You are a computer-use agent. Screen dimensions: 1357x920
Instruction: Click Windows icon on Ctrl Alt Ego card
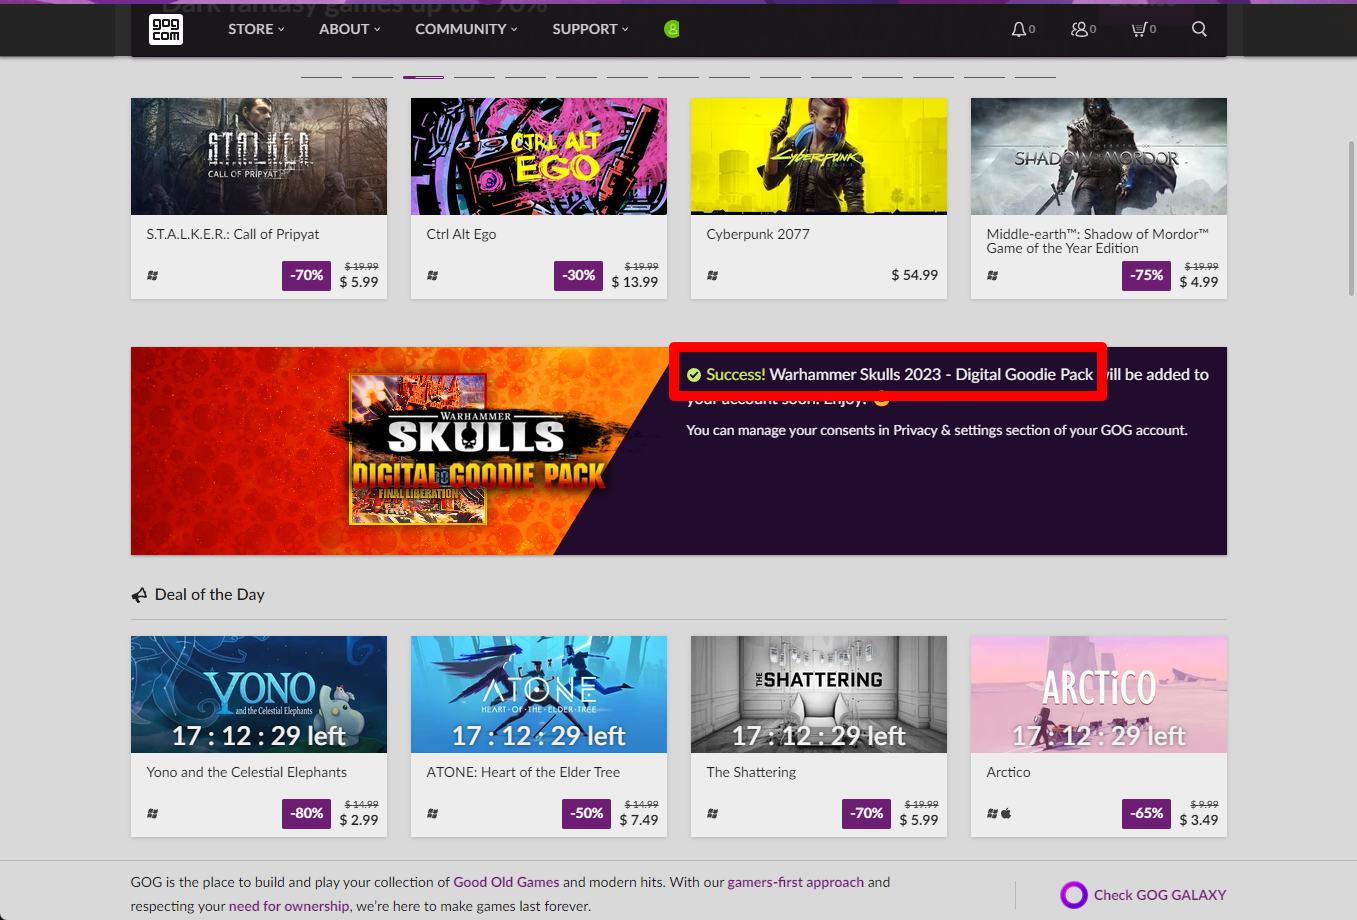(x=433, y=275)
